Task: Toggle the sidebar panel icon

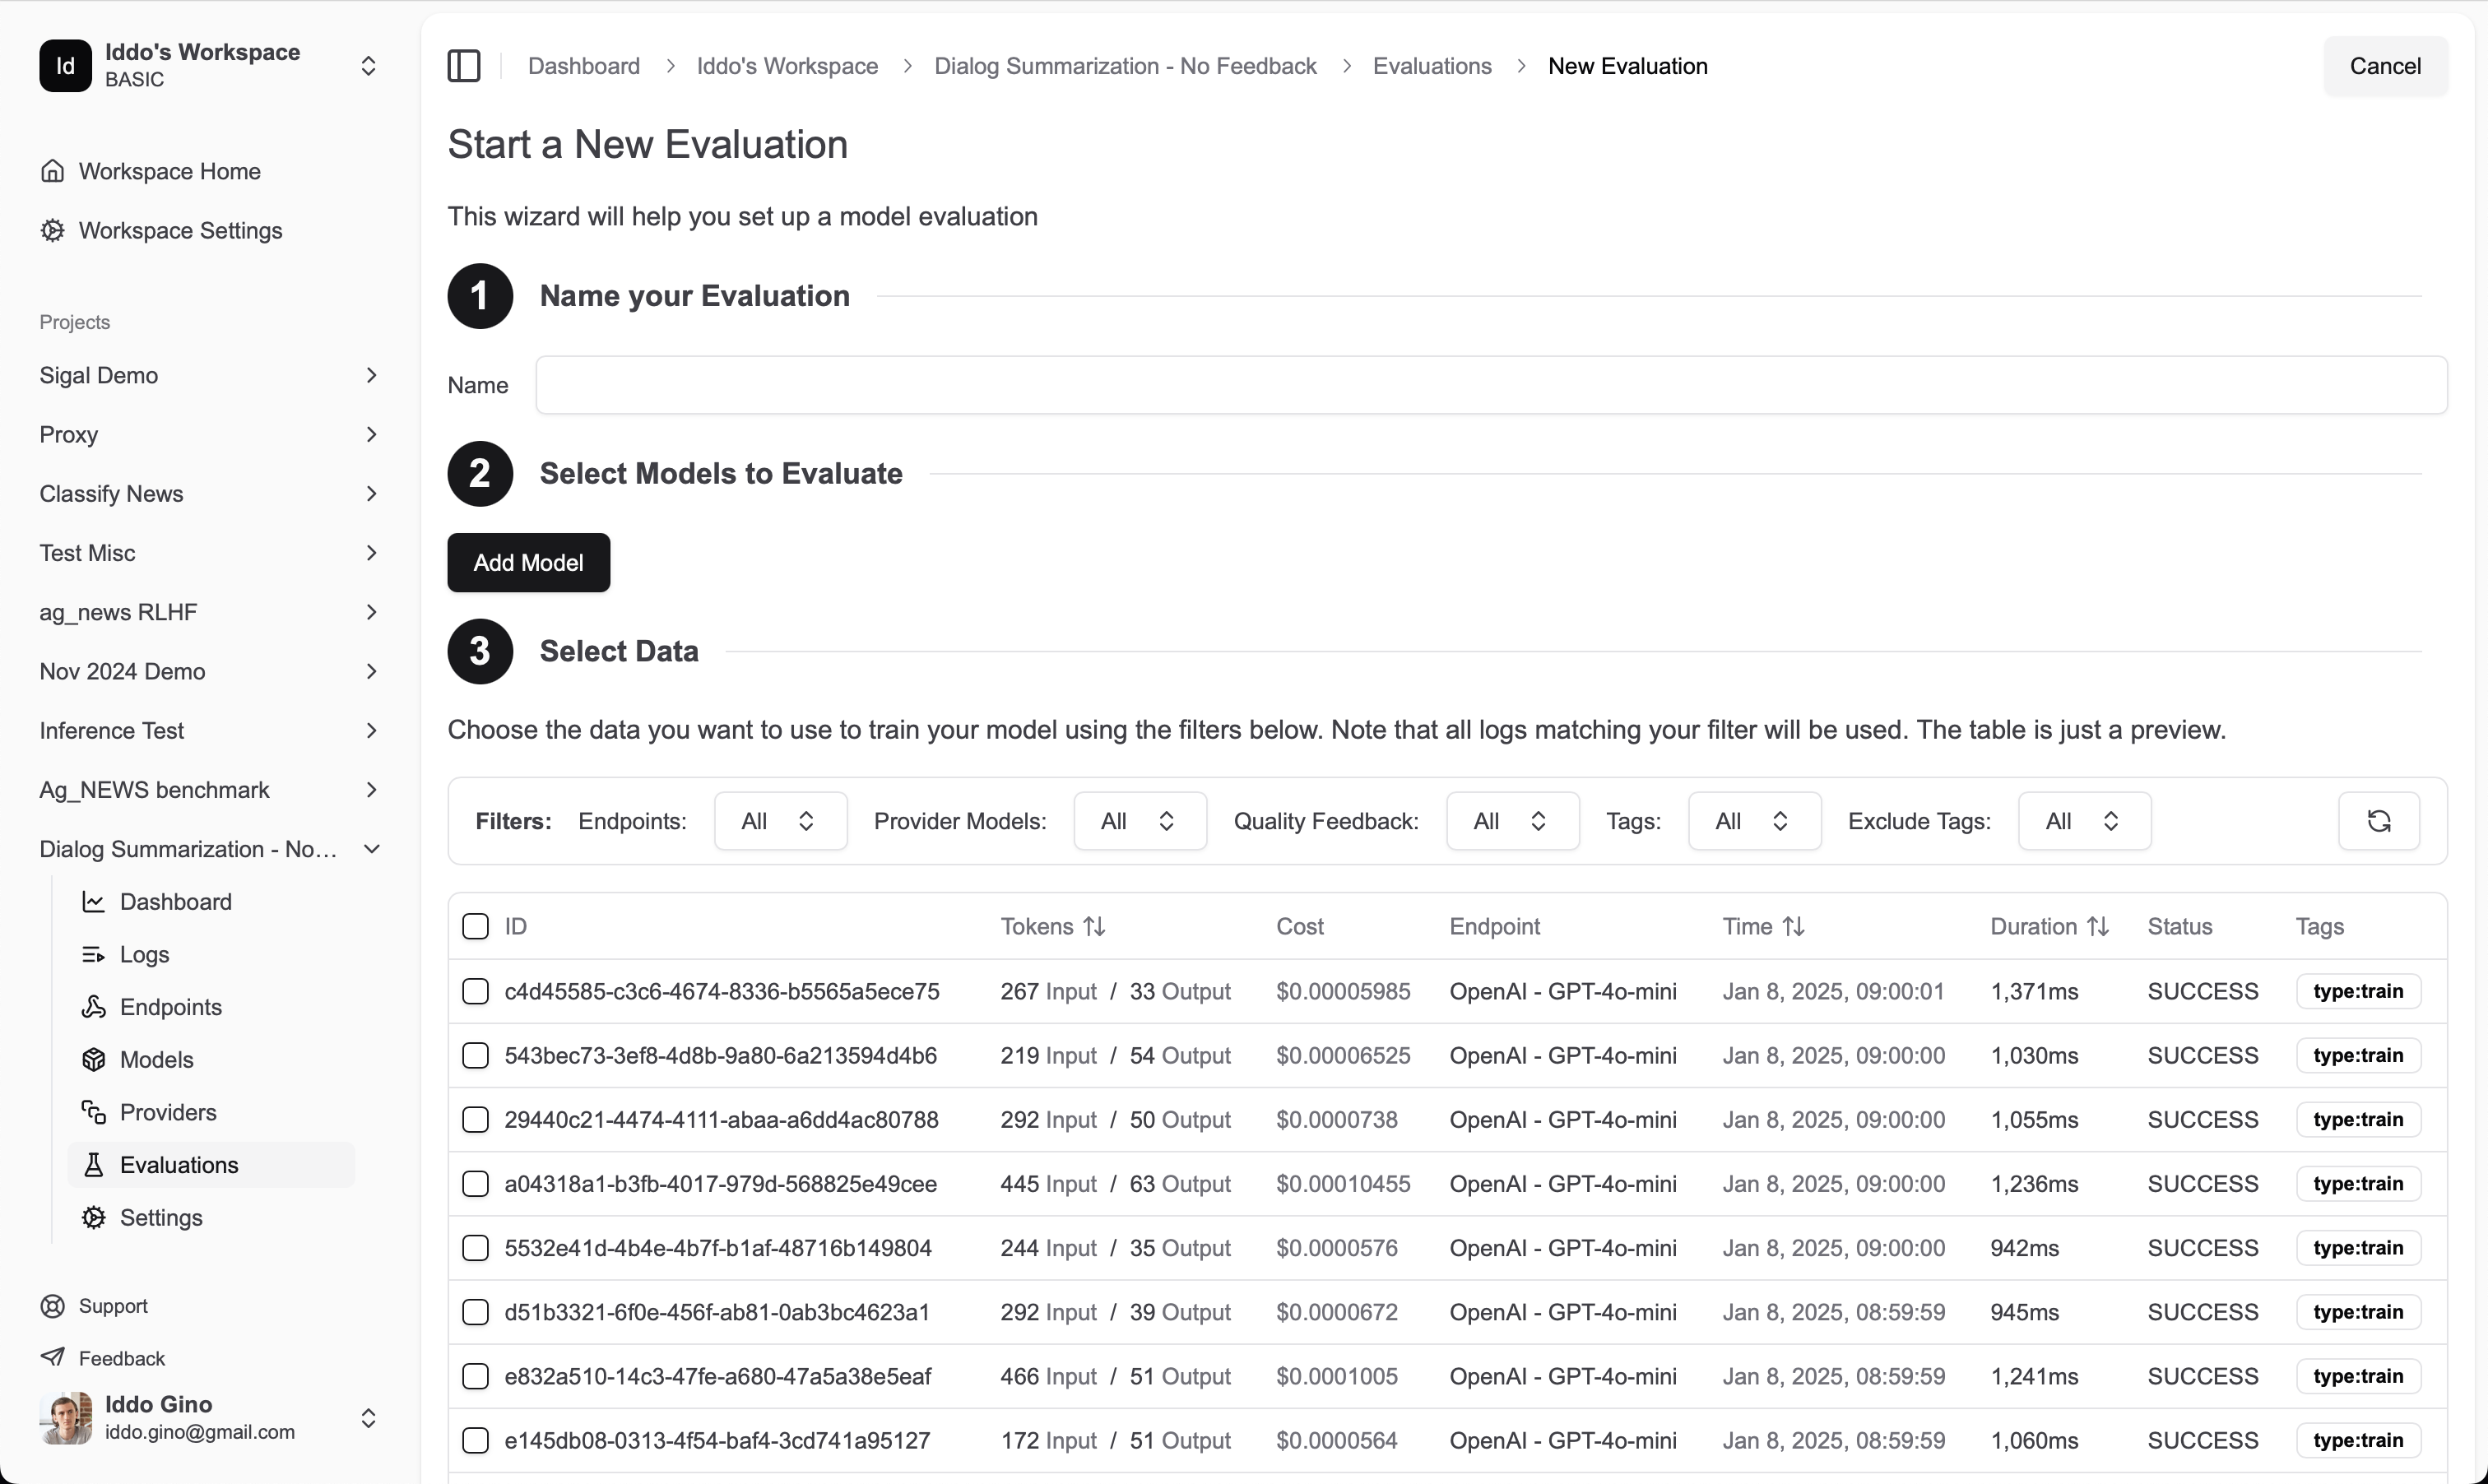Action: (463, 66)
